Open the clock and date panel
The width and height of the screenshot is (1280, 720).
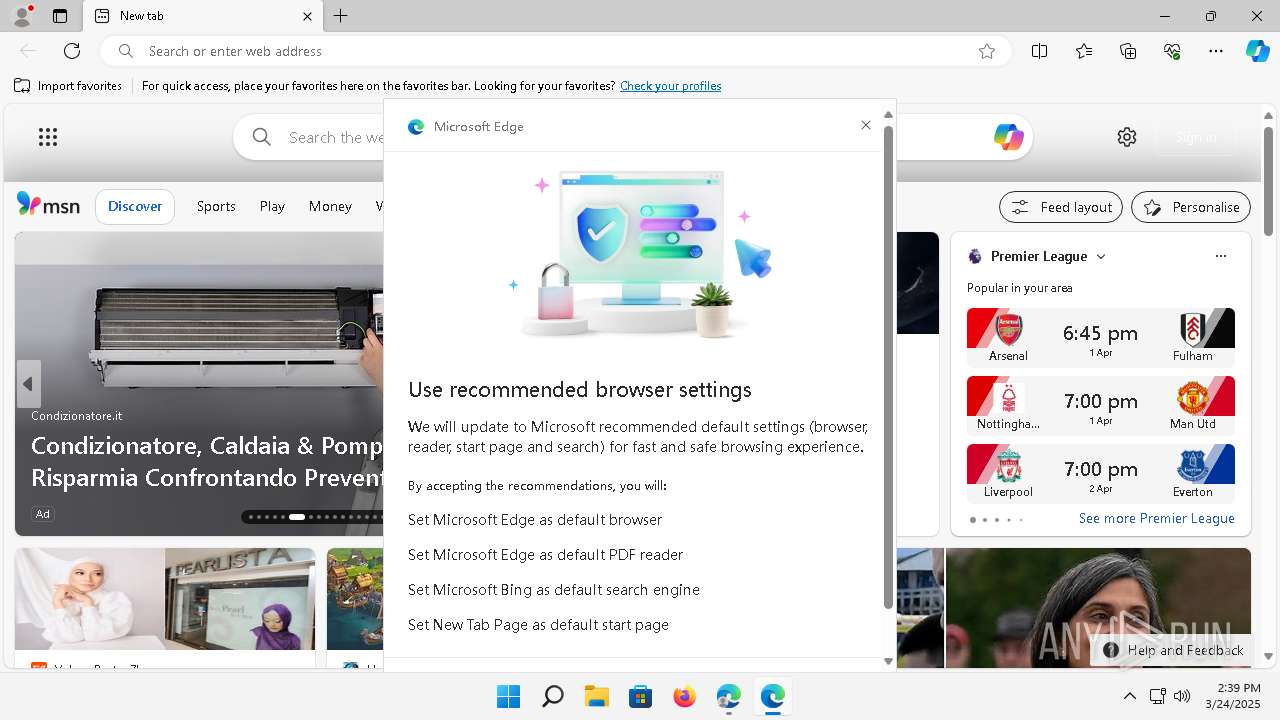coord(1233,696)
